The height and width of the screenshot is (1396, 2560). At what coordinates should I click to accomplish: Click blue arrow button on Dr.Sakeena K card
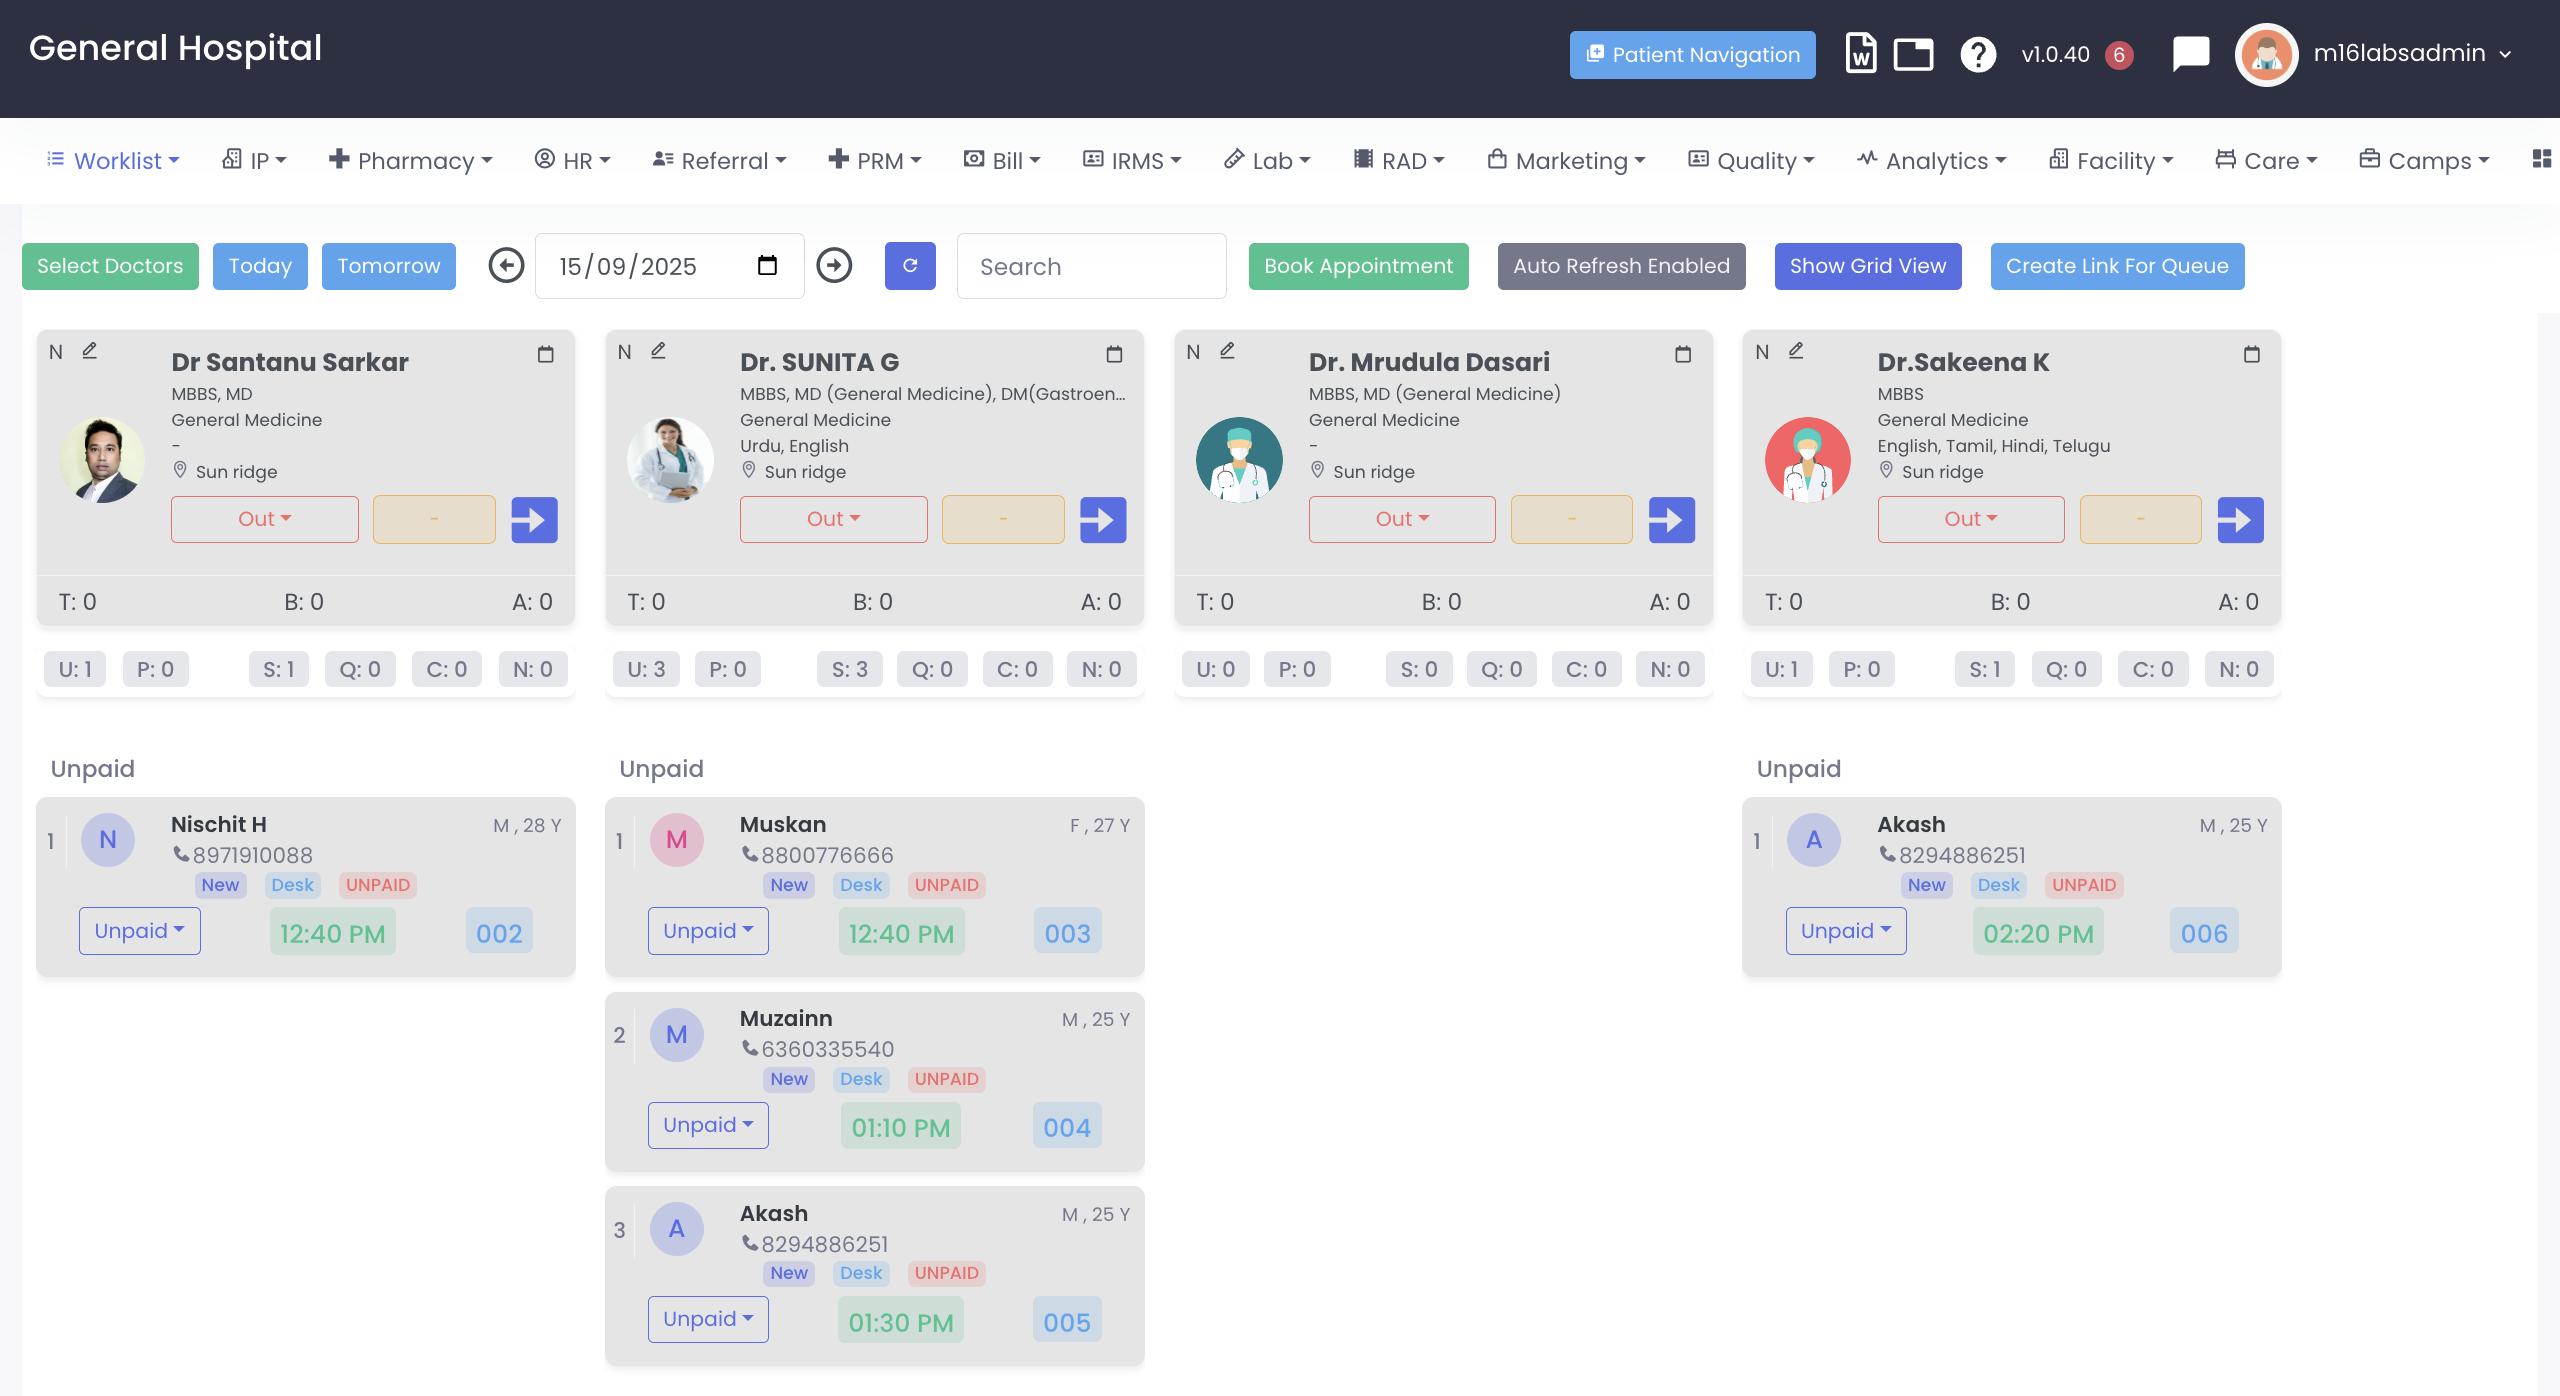tap(2240, 520)
